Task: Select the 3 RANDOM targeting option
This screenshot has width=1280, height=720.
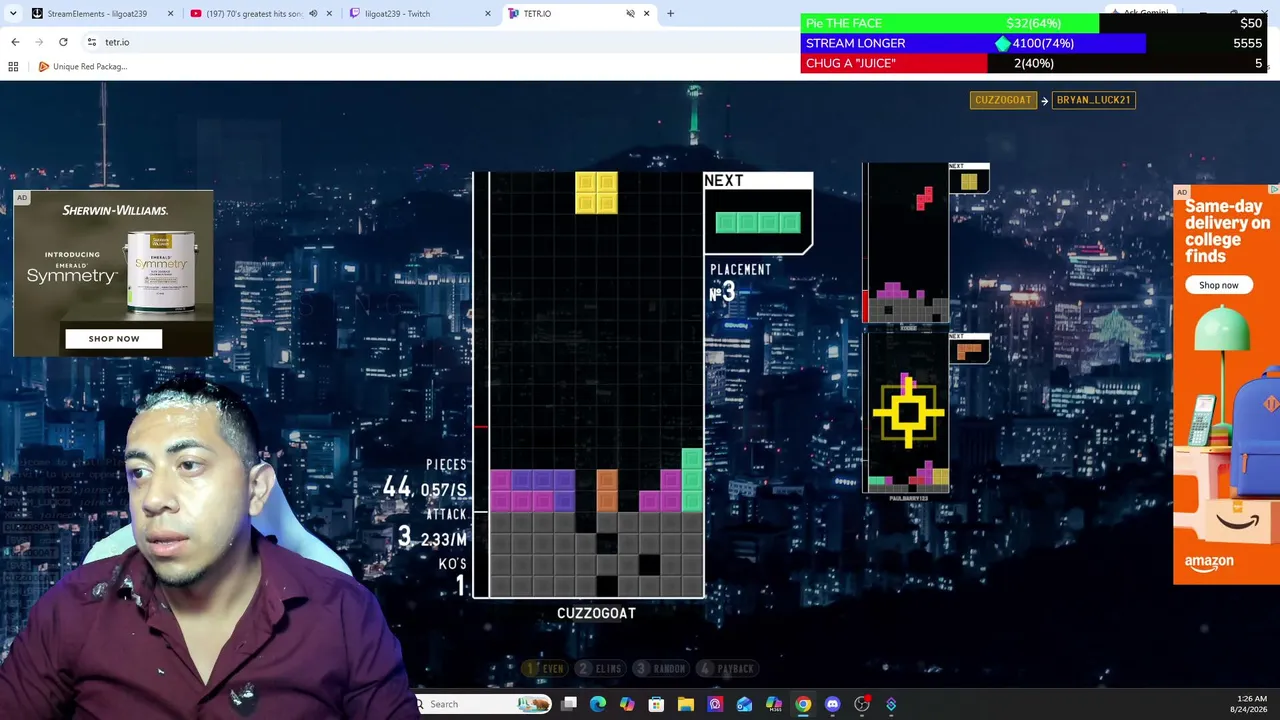Action: point(661,668)
